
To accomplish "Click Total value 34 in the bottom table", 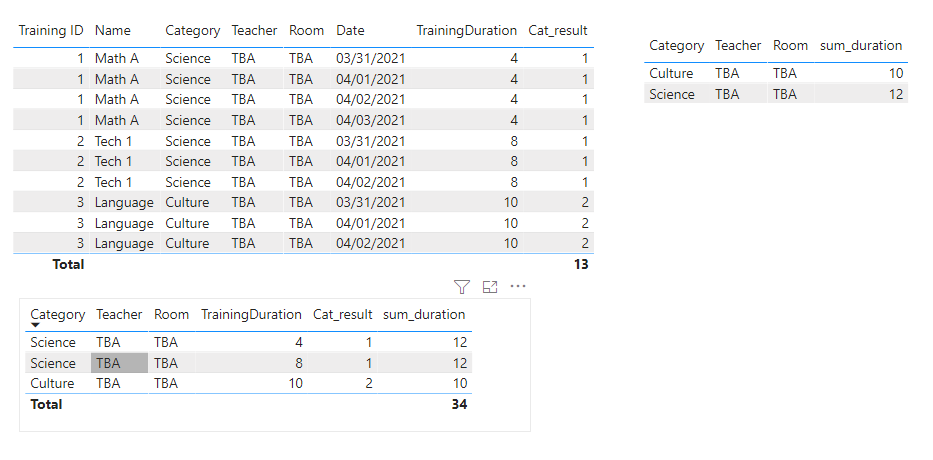I will tap(459, 405).
